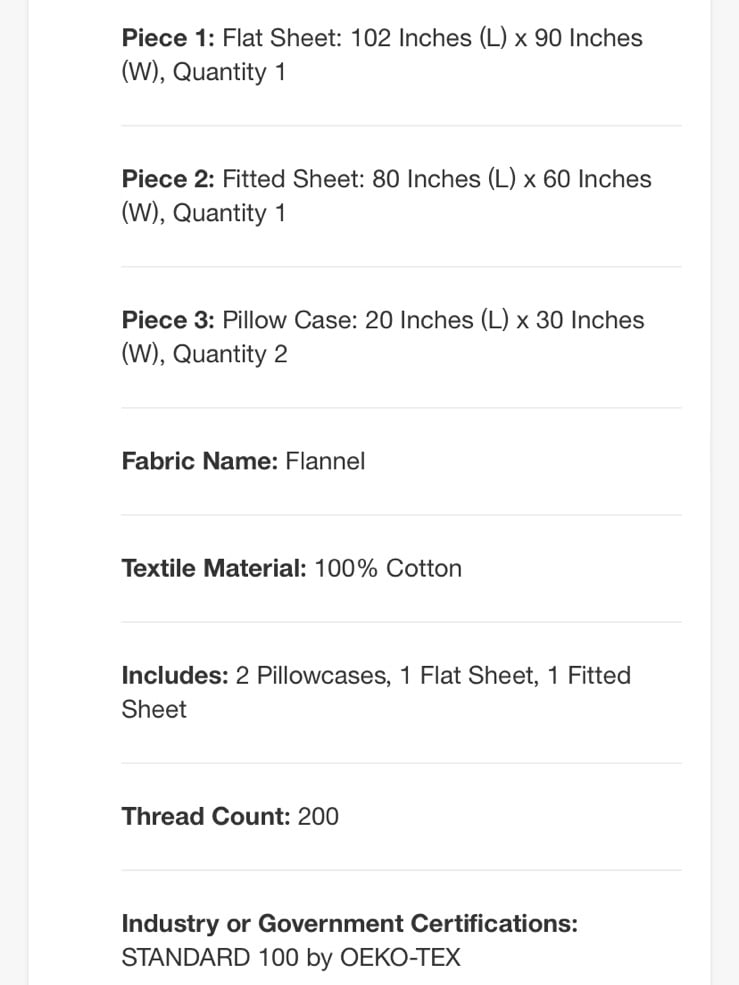Click the Piece 2 label

[168, 179]
